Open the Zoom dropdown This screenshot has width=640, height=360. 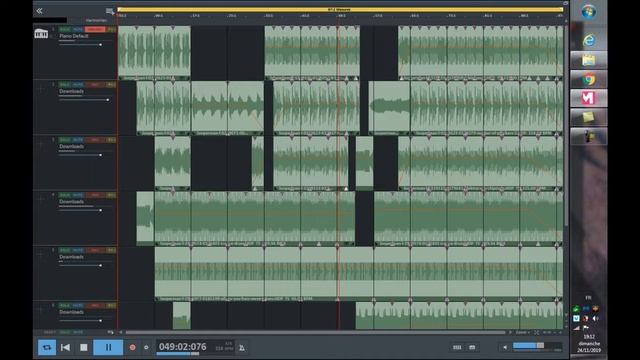tap(522, 332)
